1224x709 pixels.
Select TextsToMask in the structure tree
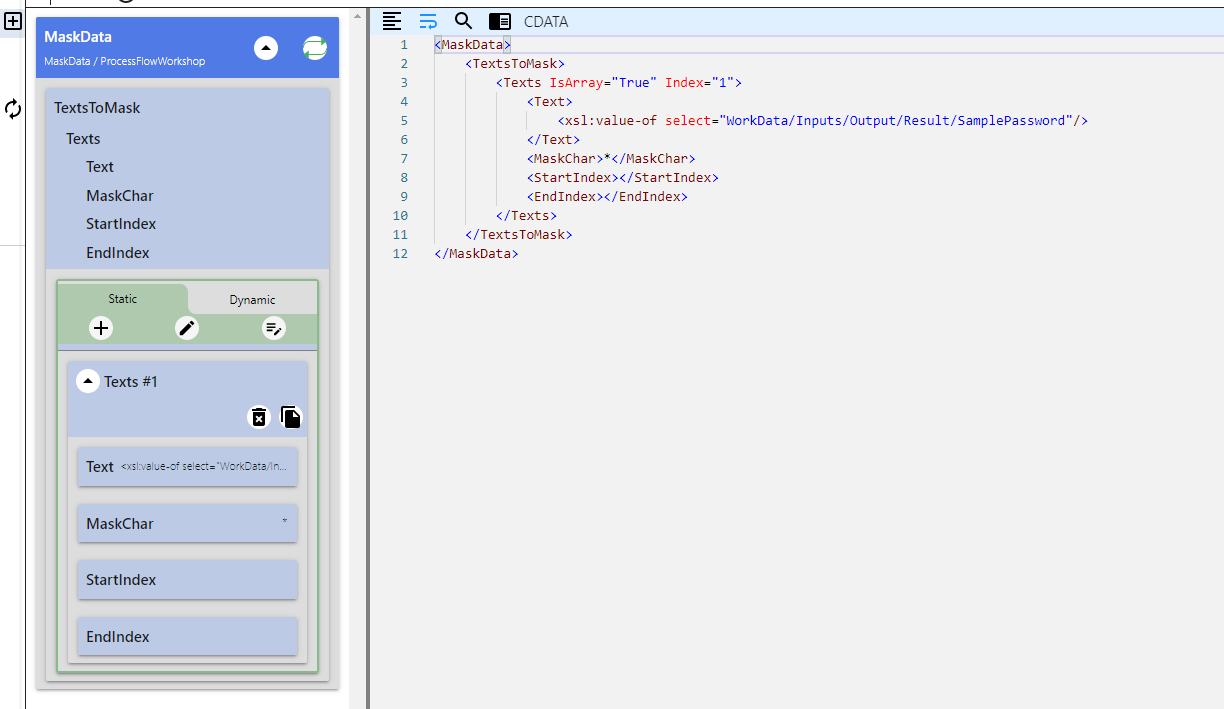pos(97,108)
